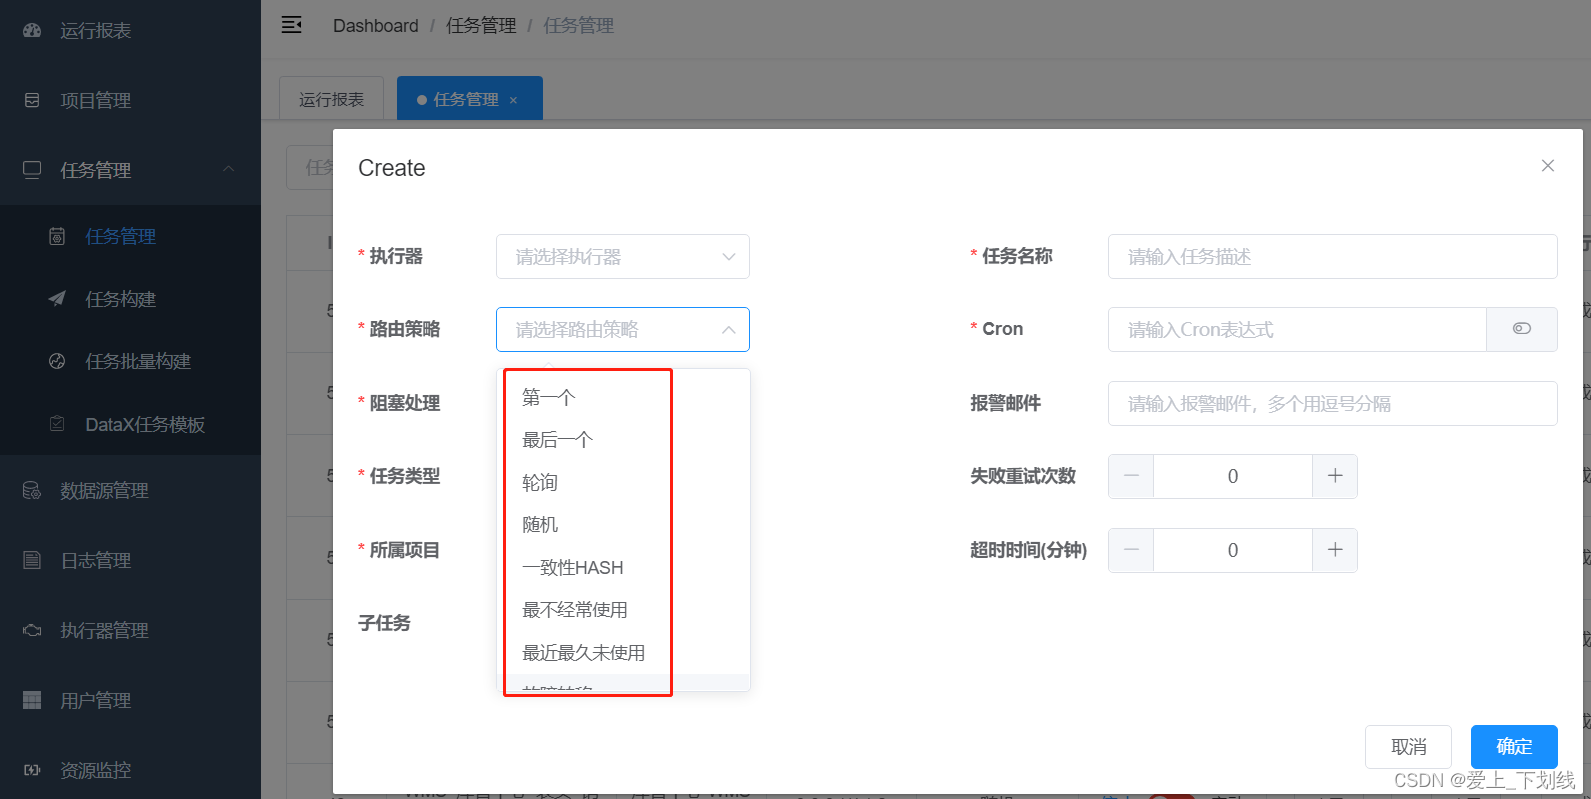Screen dimensions: 1591x799
Task: Click the first 任务管理 breadcrumb
Action: tap(481, 25)
